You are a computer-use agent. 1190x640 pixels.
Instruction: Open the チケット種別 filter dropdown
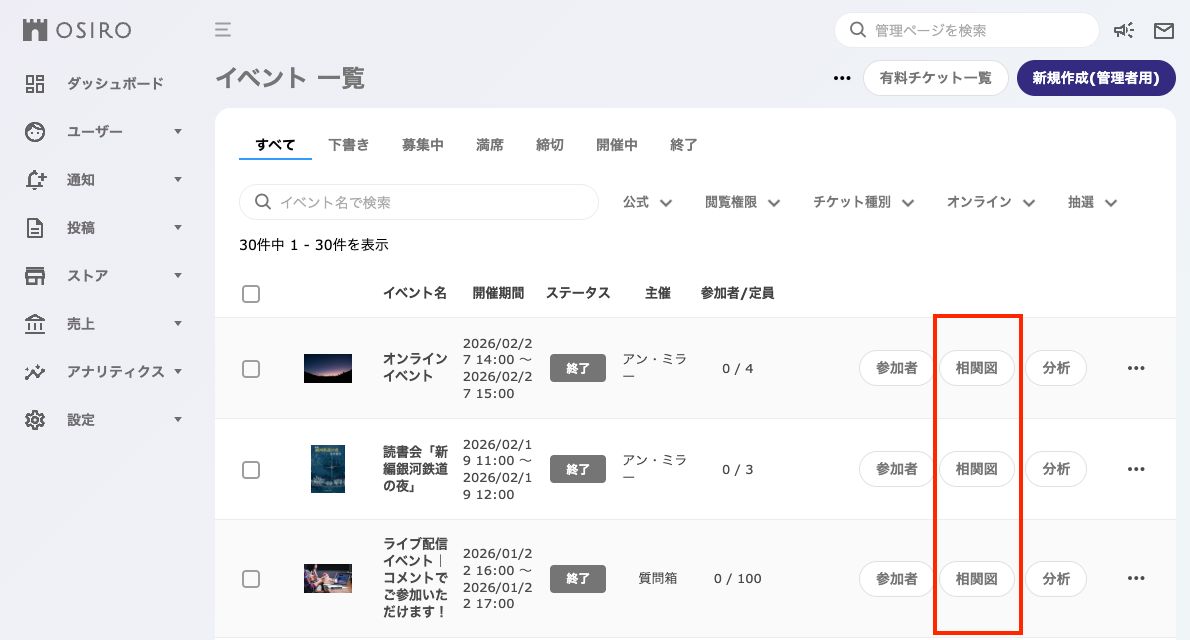(x=863, y=203)
